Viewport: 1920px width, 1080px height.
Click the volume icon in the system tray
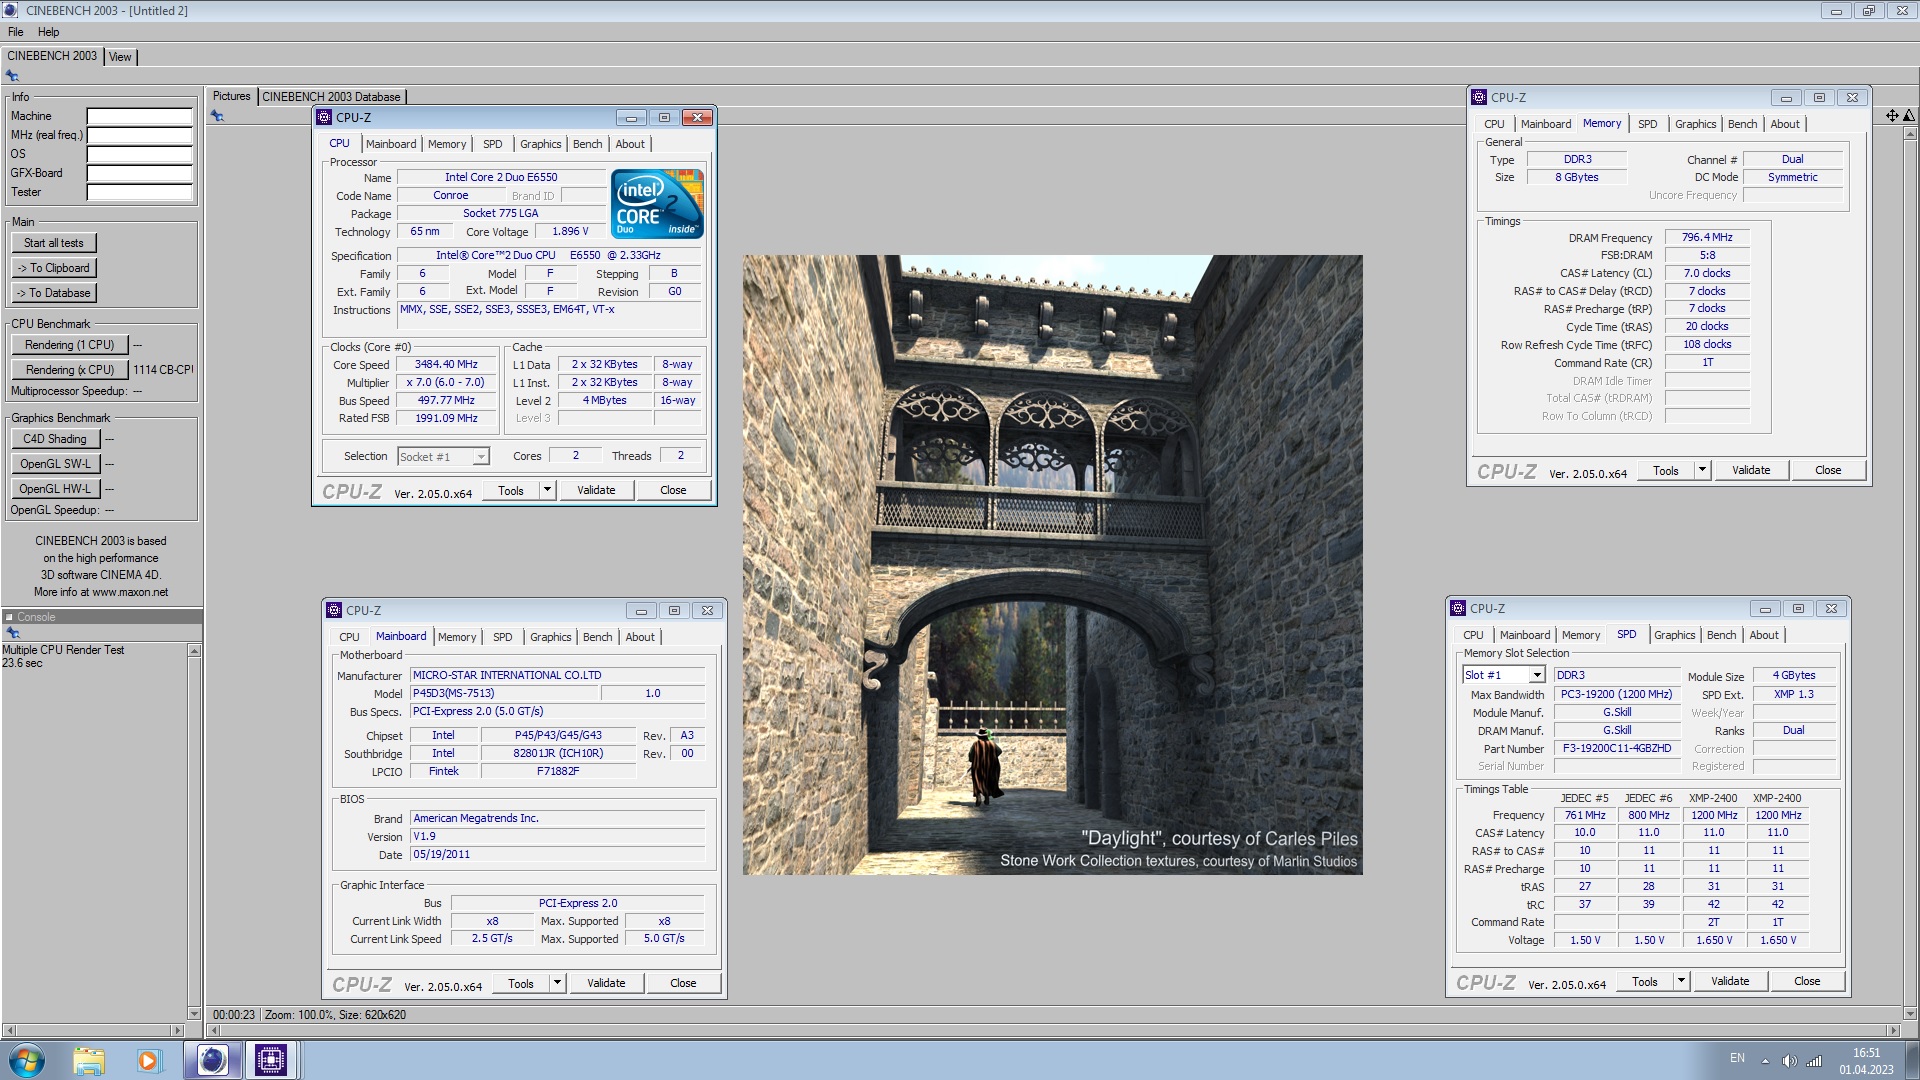point(1789,1061)
